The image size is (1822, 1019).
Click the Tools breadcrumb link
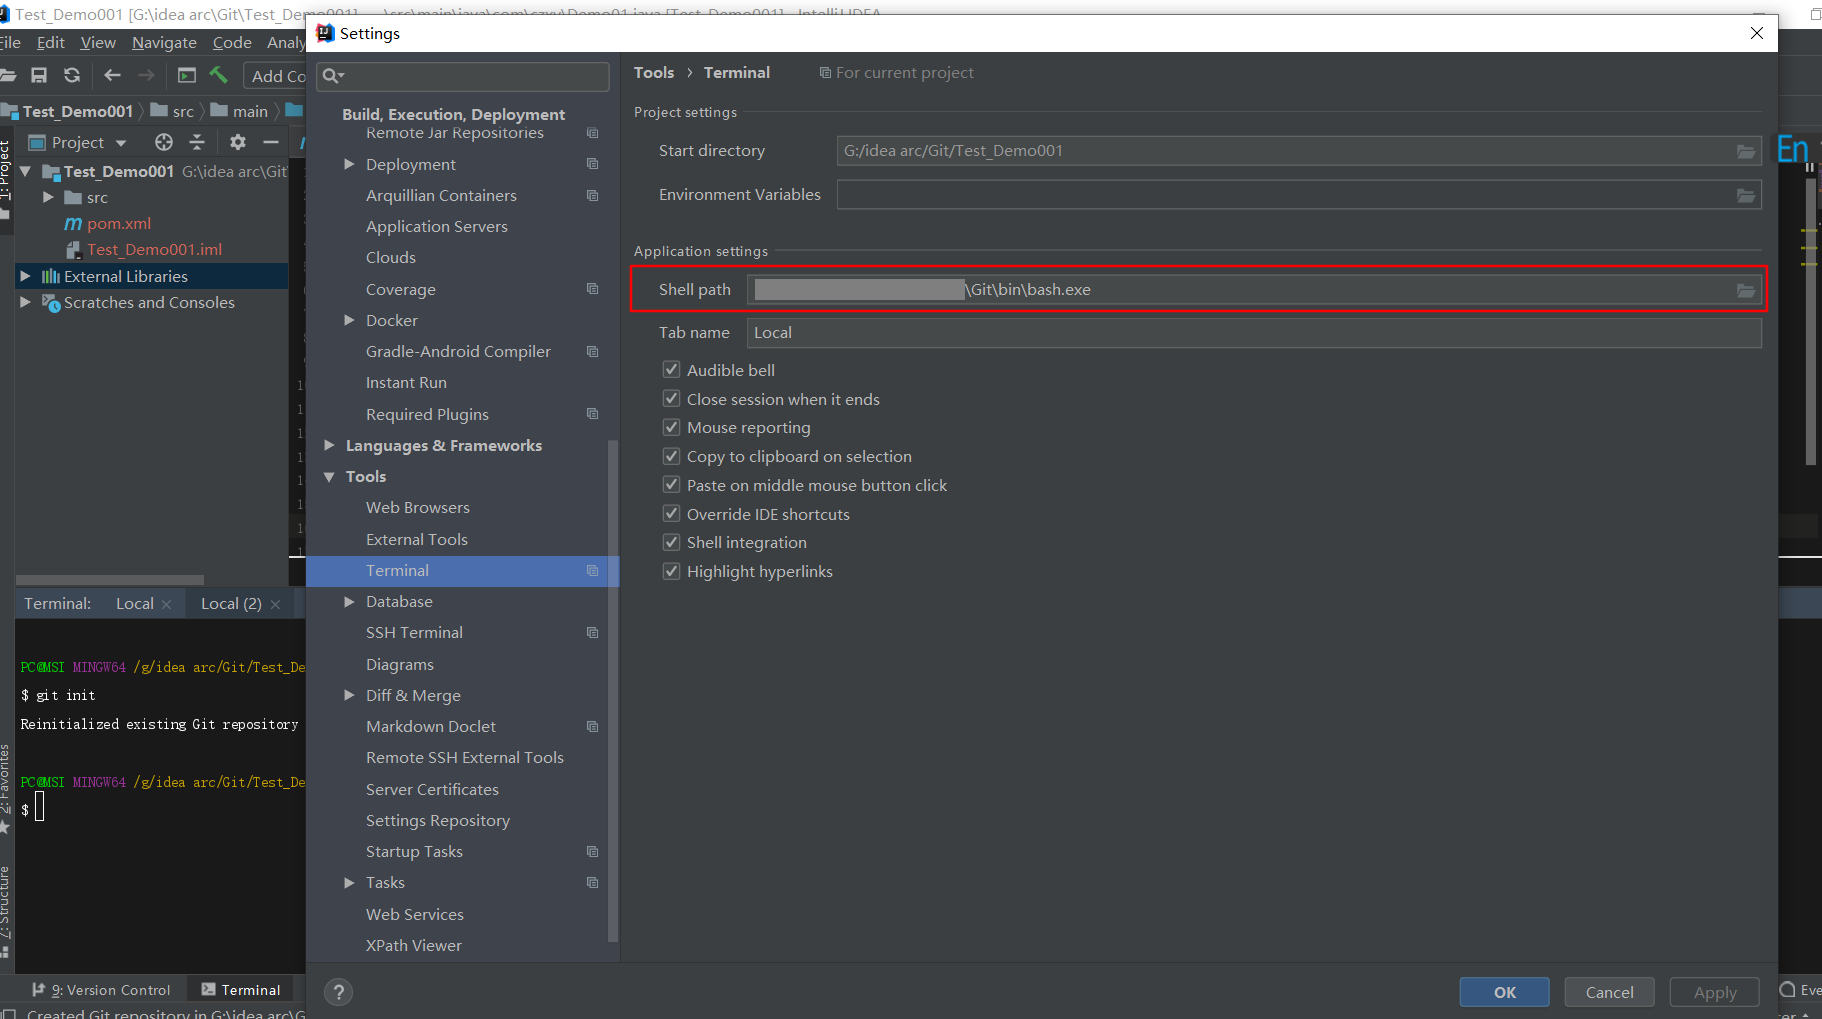point(654,73)
